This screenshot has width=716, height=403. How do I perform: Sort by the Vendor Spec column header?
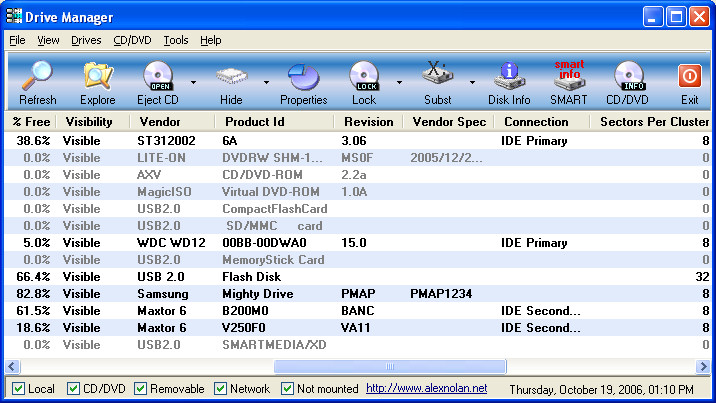click(x=449, y=122)
